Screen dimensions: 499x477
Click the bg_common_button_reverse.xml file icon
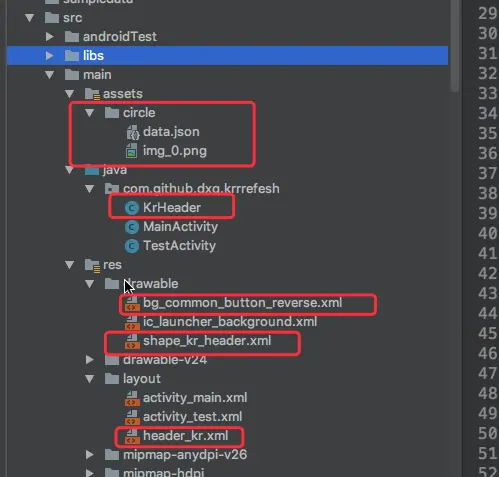[132, 304]
